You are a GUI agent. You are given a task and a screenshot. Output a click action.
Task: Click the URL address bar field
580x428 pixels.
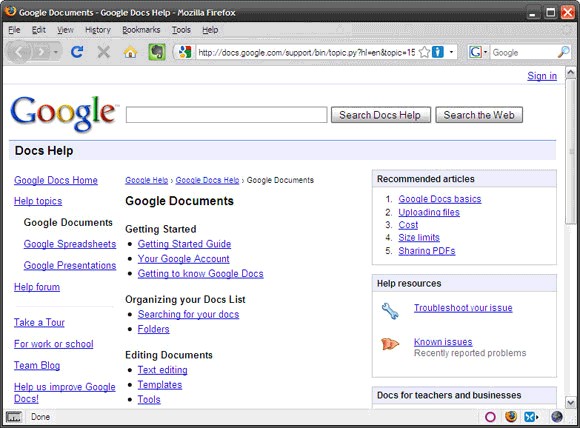(x=307, y=52)
